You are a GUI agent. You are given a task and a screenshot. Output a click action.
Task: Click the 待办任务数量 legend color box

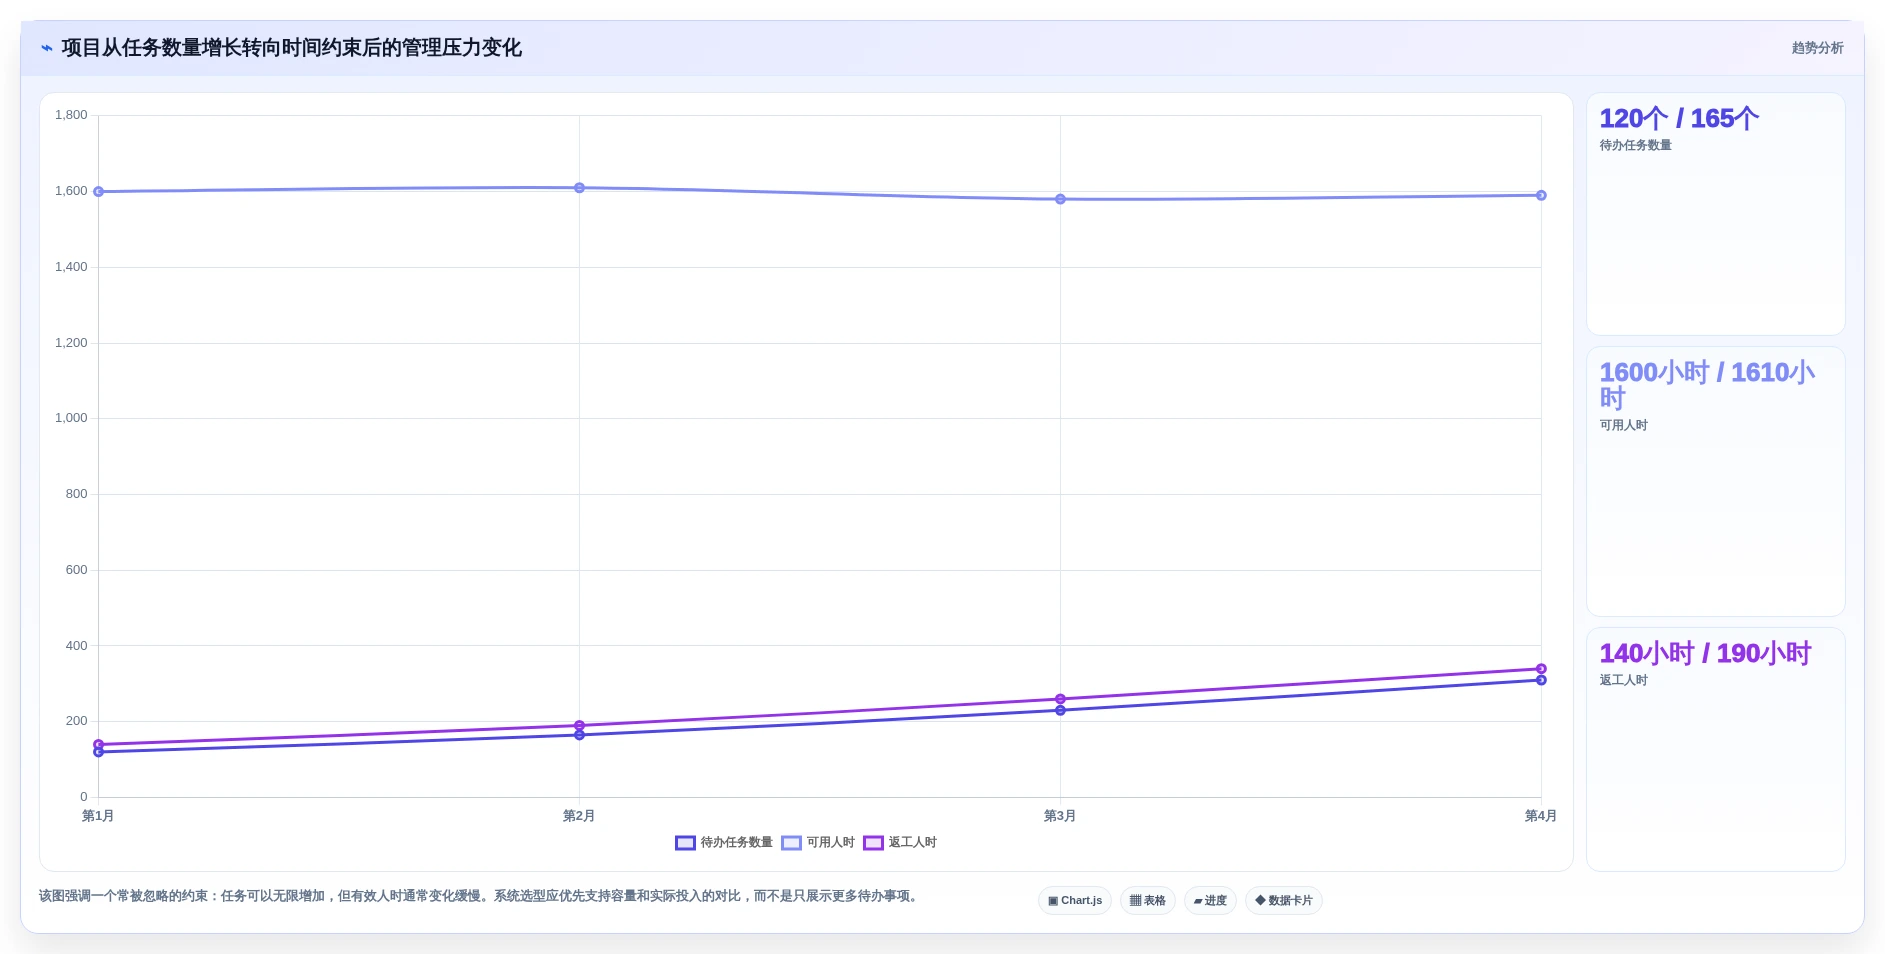pos(685,843)
